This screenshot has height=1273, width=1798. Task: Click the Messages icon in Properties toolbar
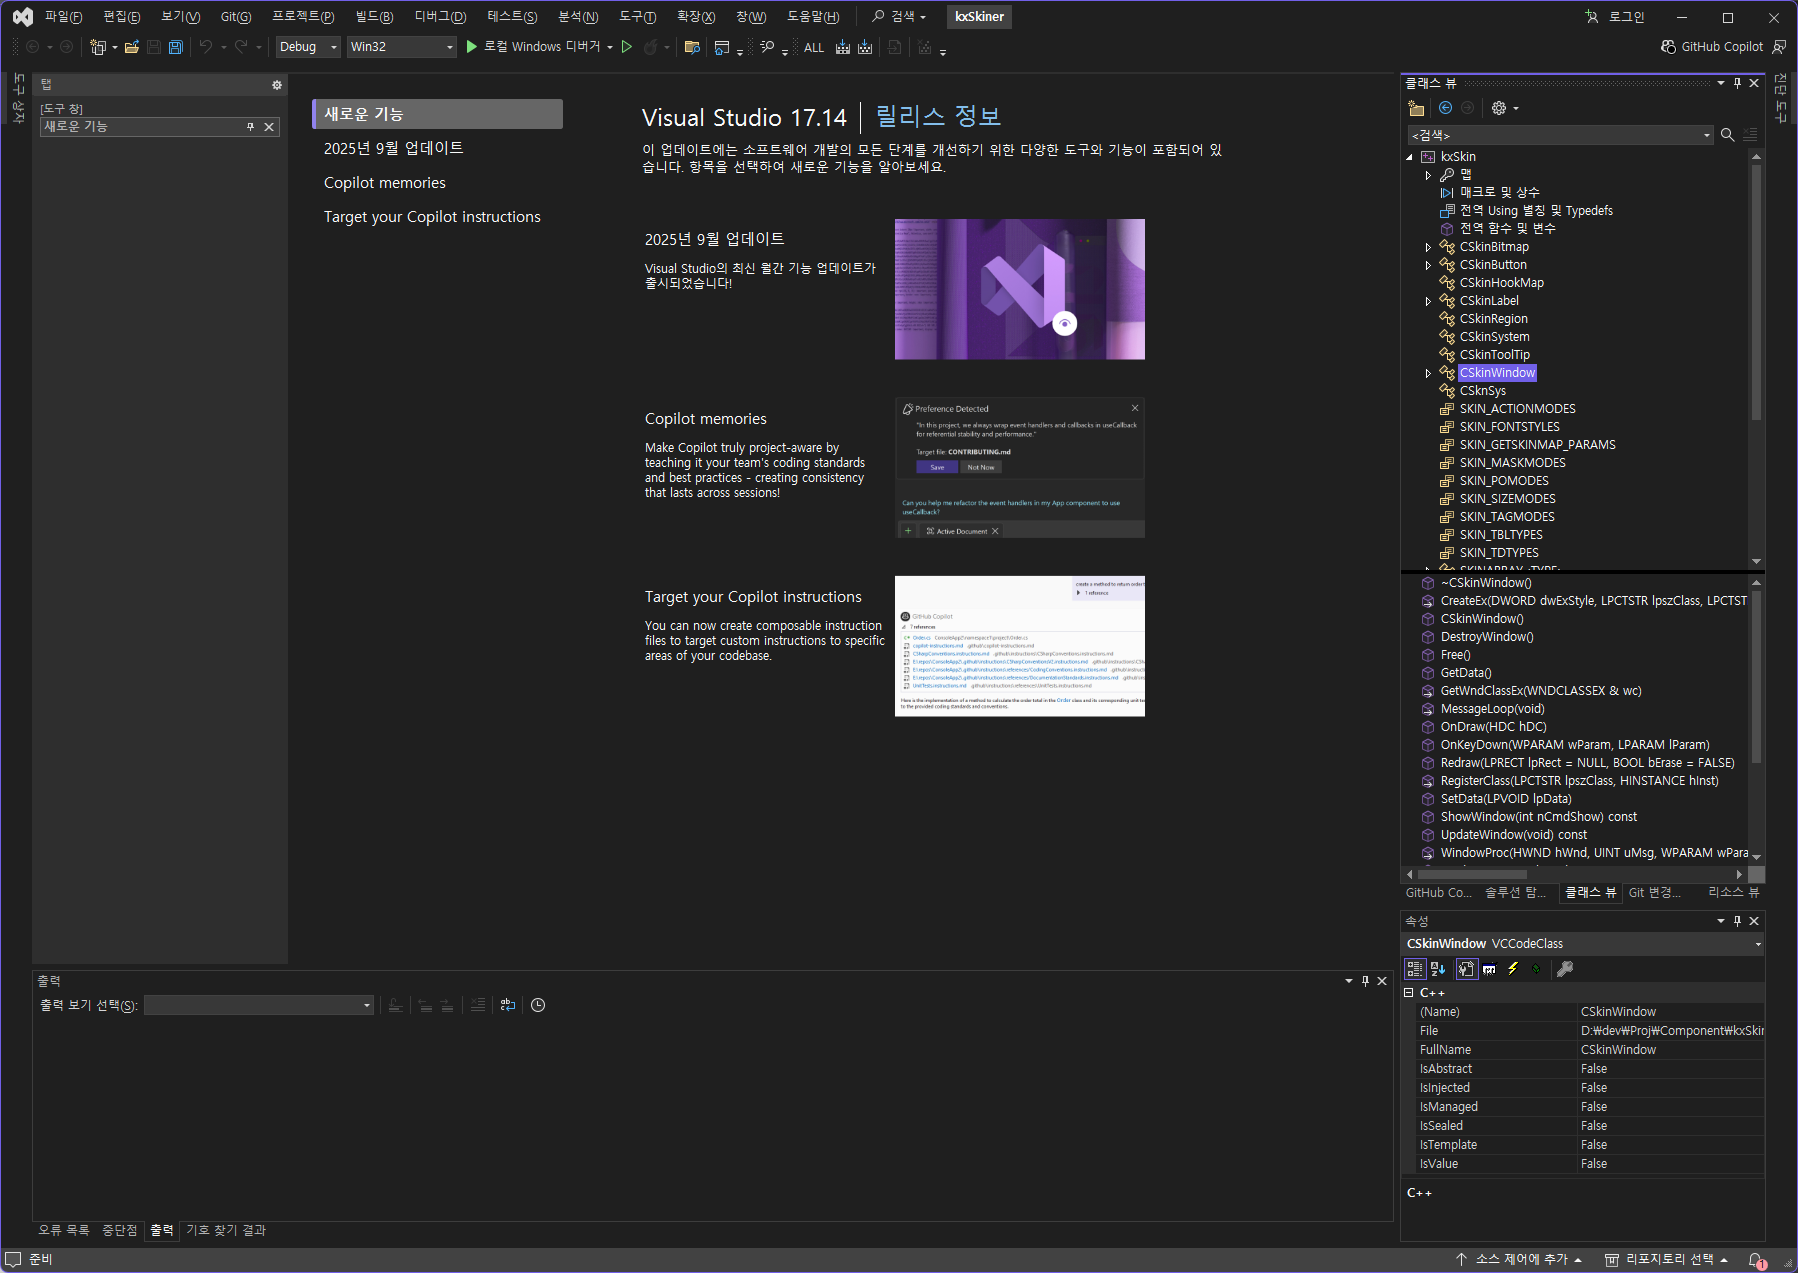(x=1490, y=968)
